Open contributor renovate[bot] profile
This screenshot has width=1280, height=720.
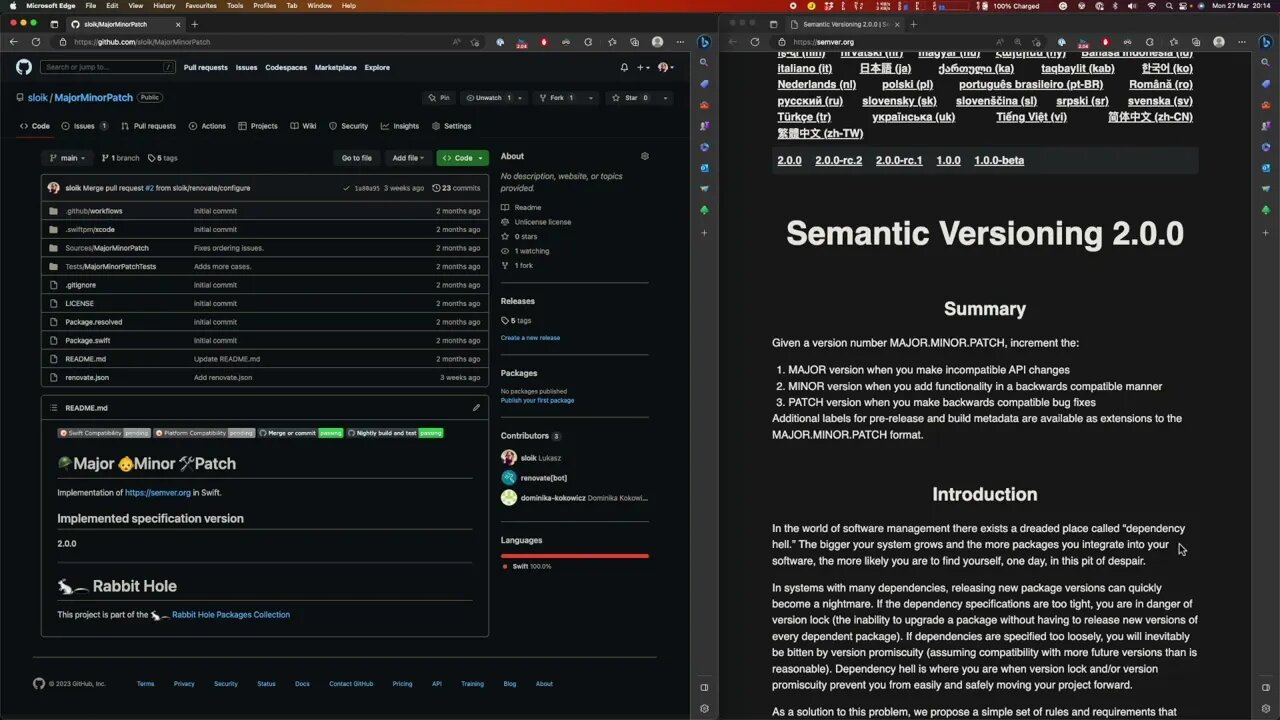coord(543,478)
